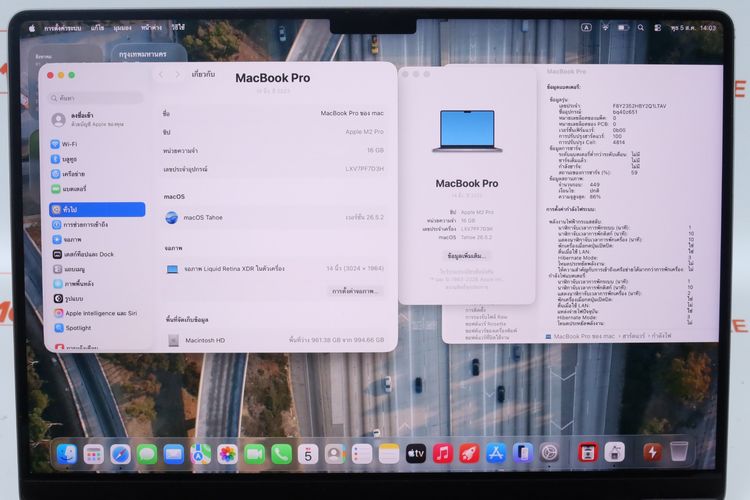The width and height of the screenshot is (750, 500).
Task: Open Photos from the Dock
Action: point(228,454)
